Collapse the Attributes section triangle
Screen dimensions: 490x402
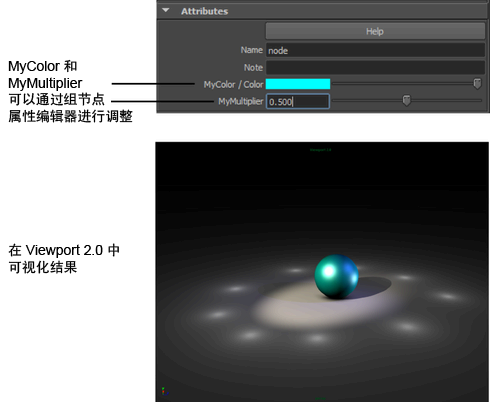pyautogui.click(x=166, y=10)
